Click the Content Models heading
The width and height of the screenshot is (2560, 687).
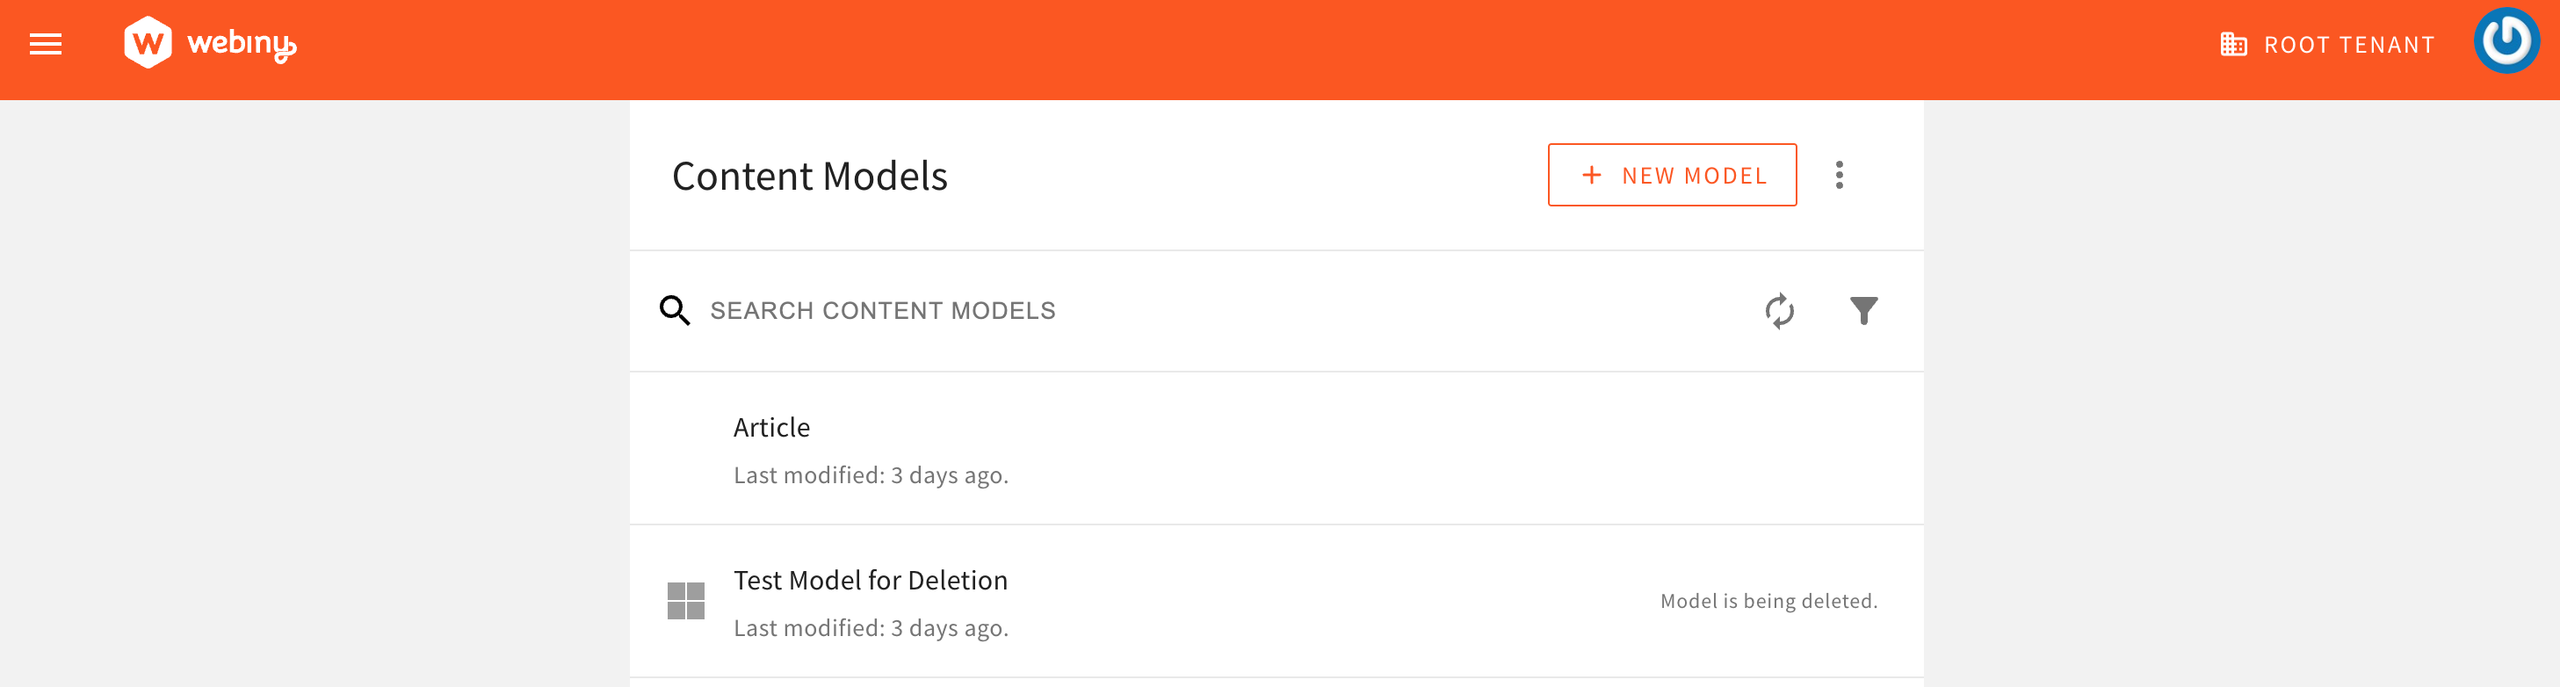click(x=809, y=176)
